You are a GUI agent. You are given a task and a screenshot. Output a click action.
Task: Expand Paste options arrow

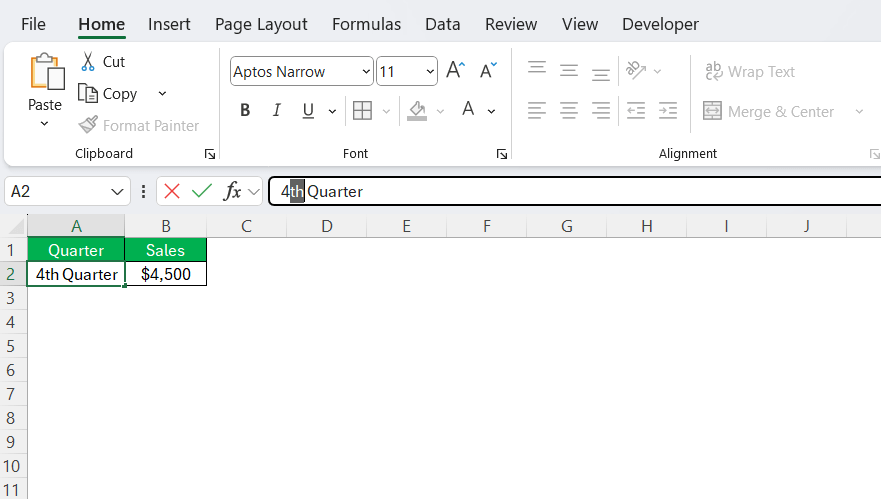pyautogui.click(x=44, y=124)
